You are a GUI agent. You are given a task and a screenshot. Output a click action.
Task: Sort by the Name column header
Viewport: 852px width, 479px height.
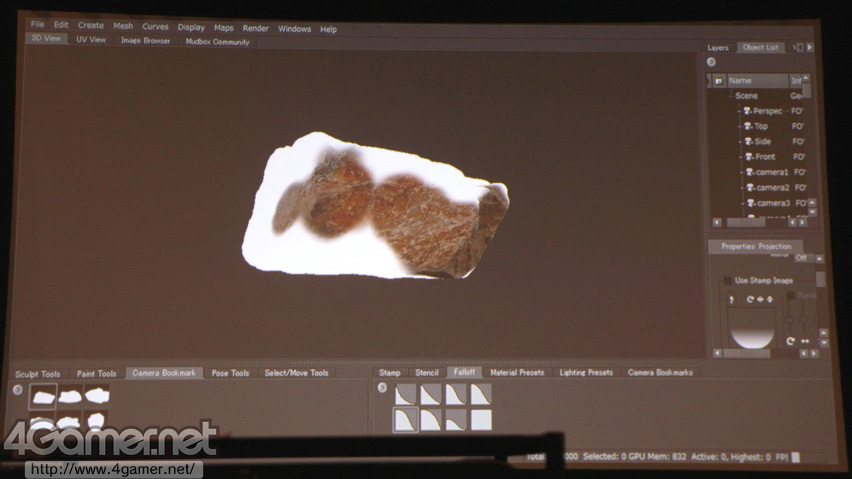click(x=757, y=80)
